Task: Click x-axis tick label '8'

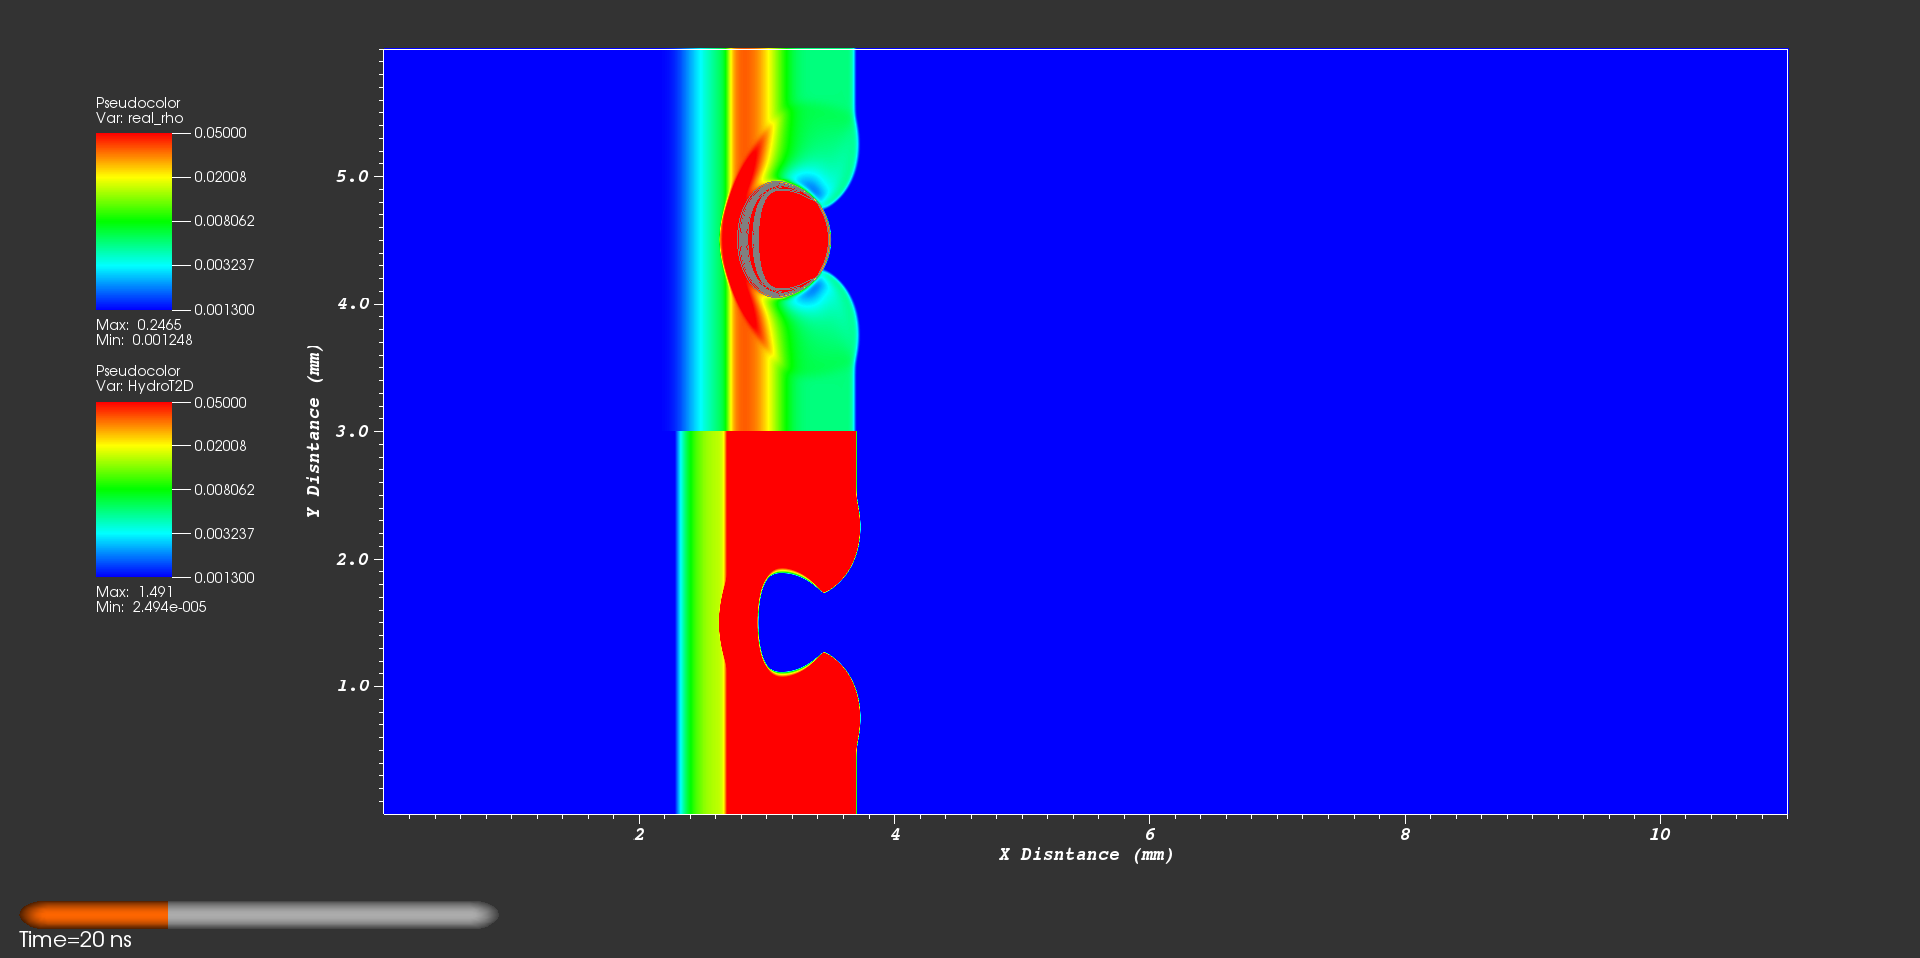Action: 1405,834
